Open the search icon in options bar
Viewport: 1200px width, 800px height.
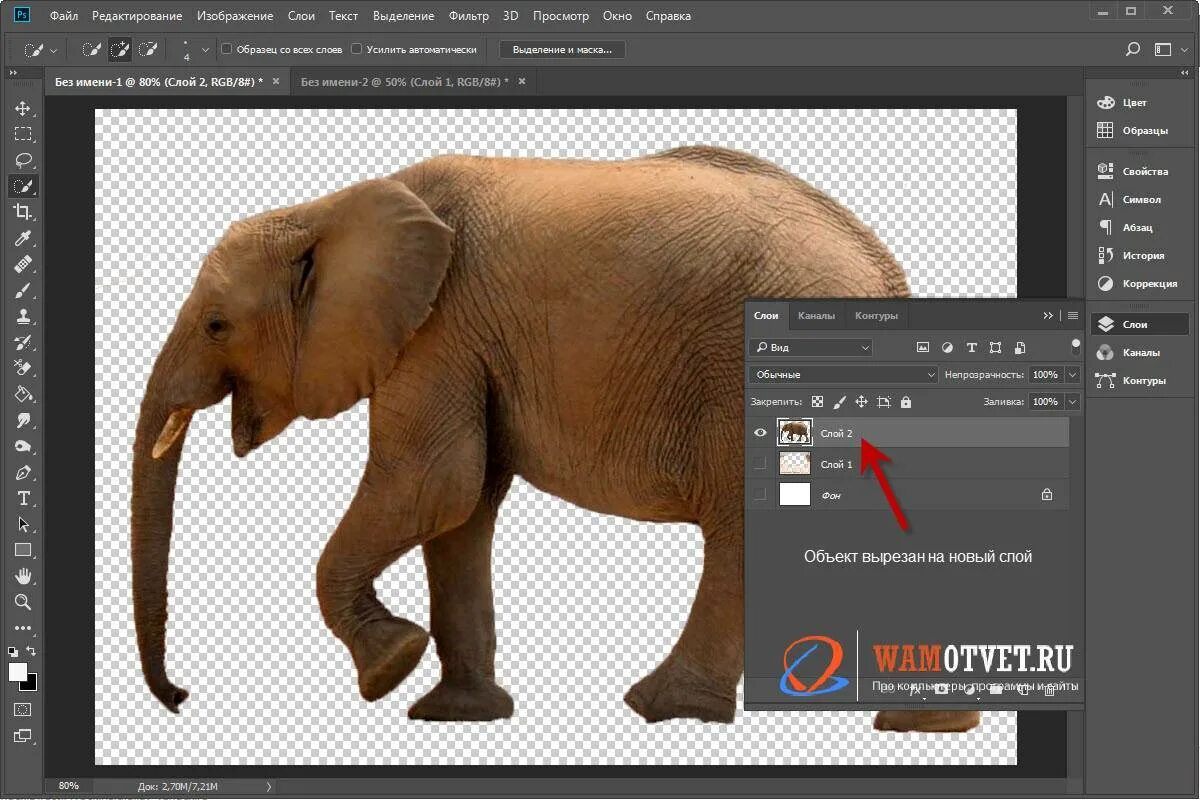pyautogui.click(x=1132, y=49)
